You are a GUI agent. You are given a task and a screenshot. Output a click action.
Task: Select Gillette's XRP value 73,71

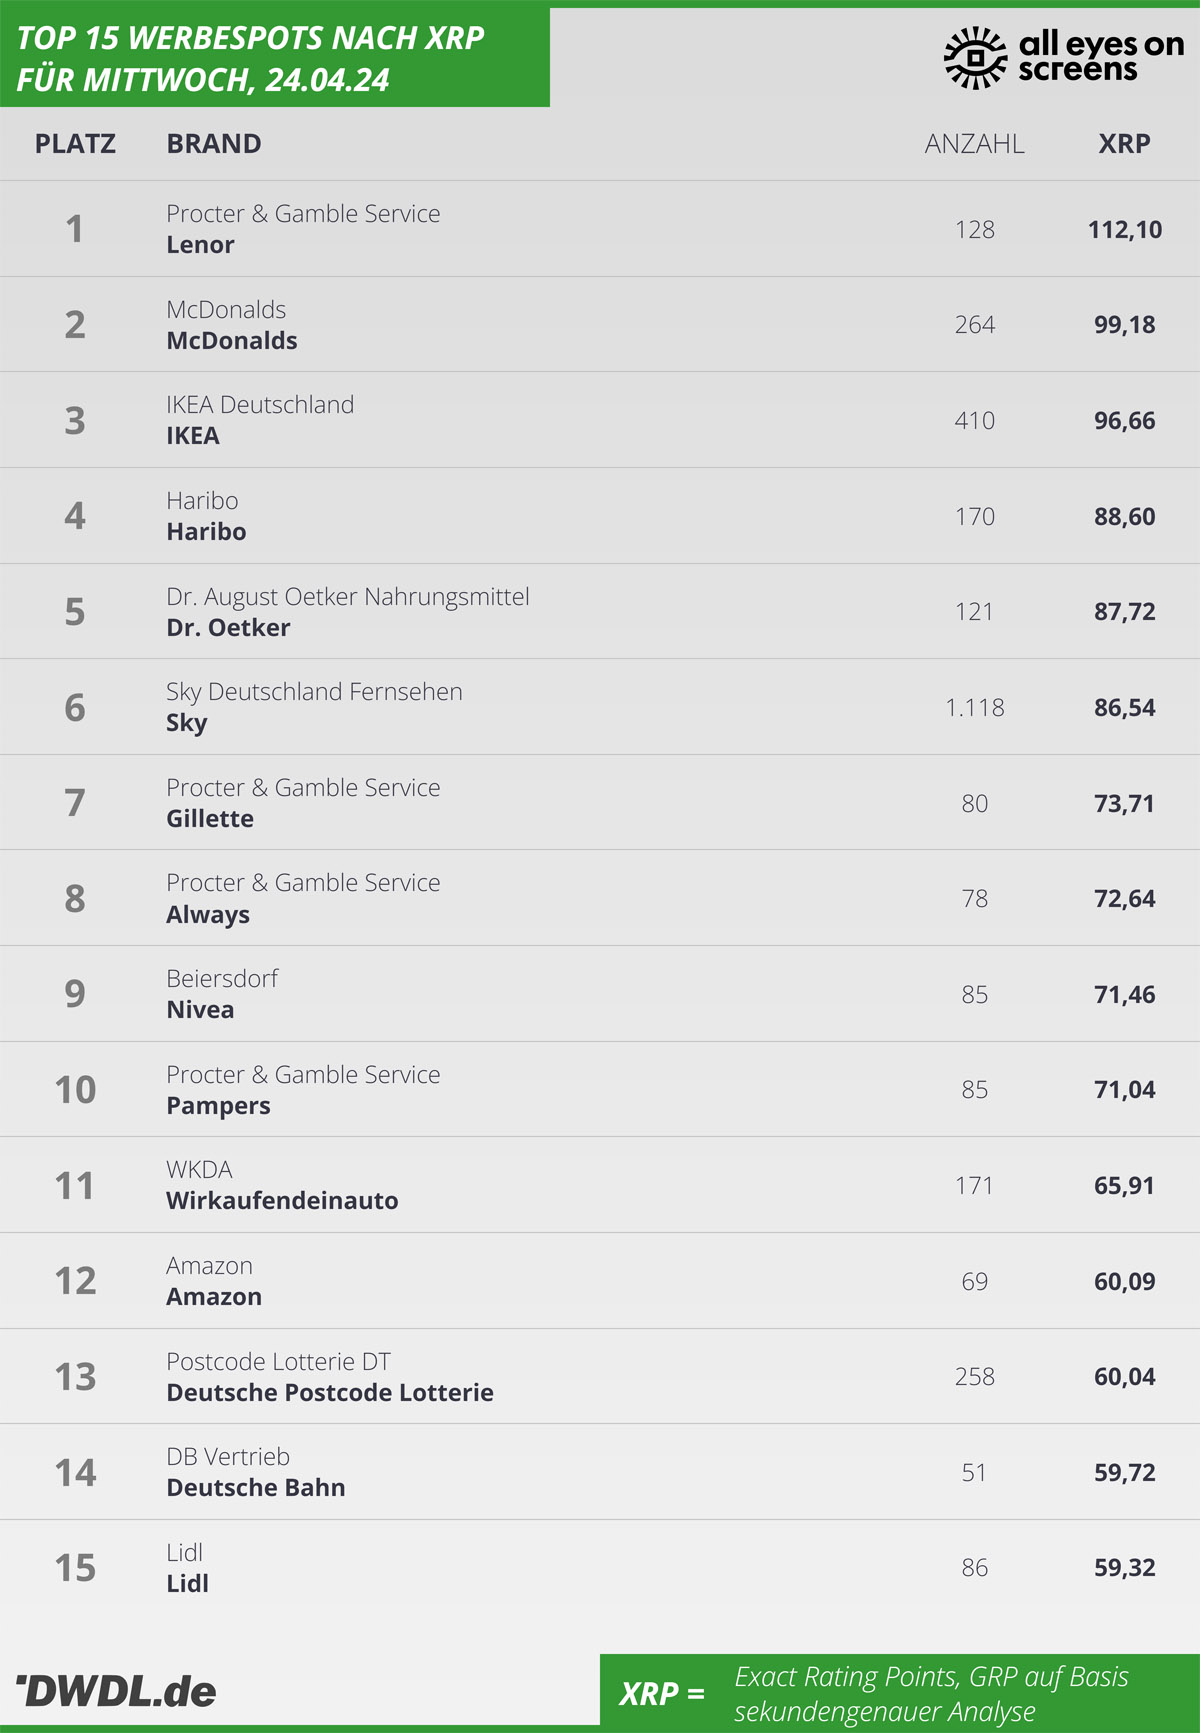click(1124, 803)
